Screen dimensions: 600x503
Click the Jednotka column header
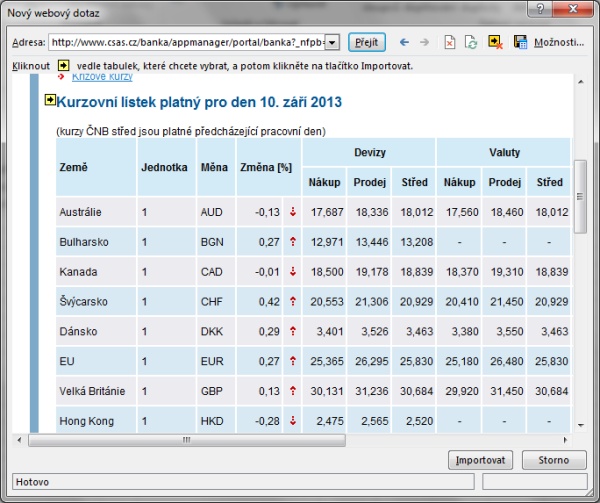[x=164, y=167]
